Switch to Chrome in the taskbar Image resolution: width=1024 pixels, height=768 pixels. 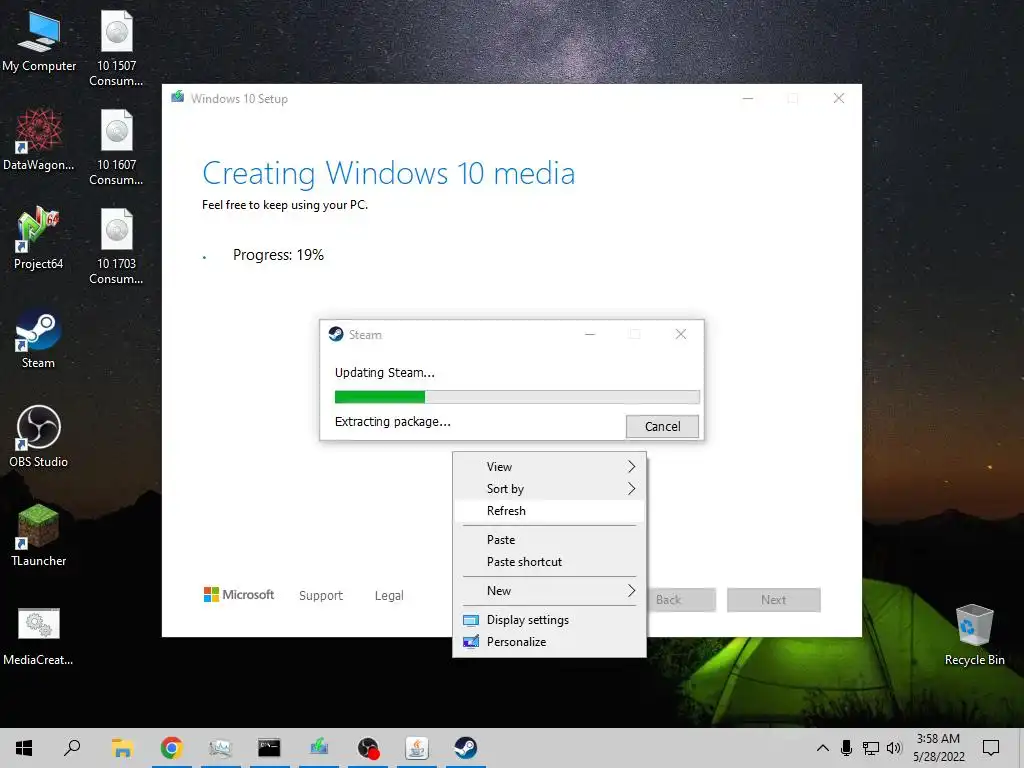tap(172, 748)
